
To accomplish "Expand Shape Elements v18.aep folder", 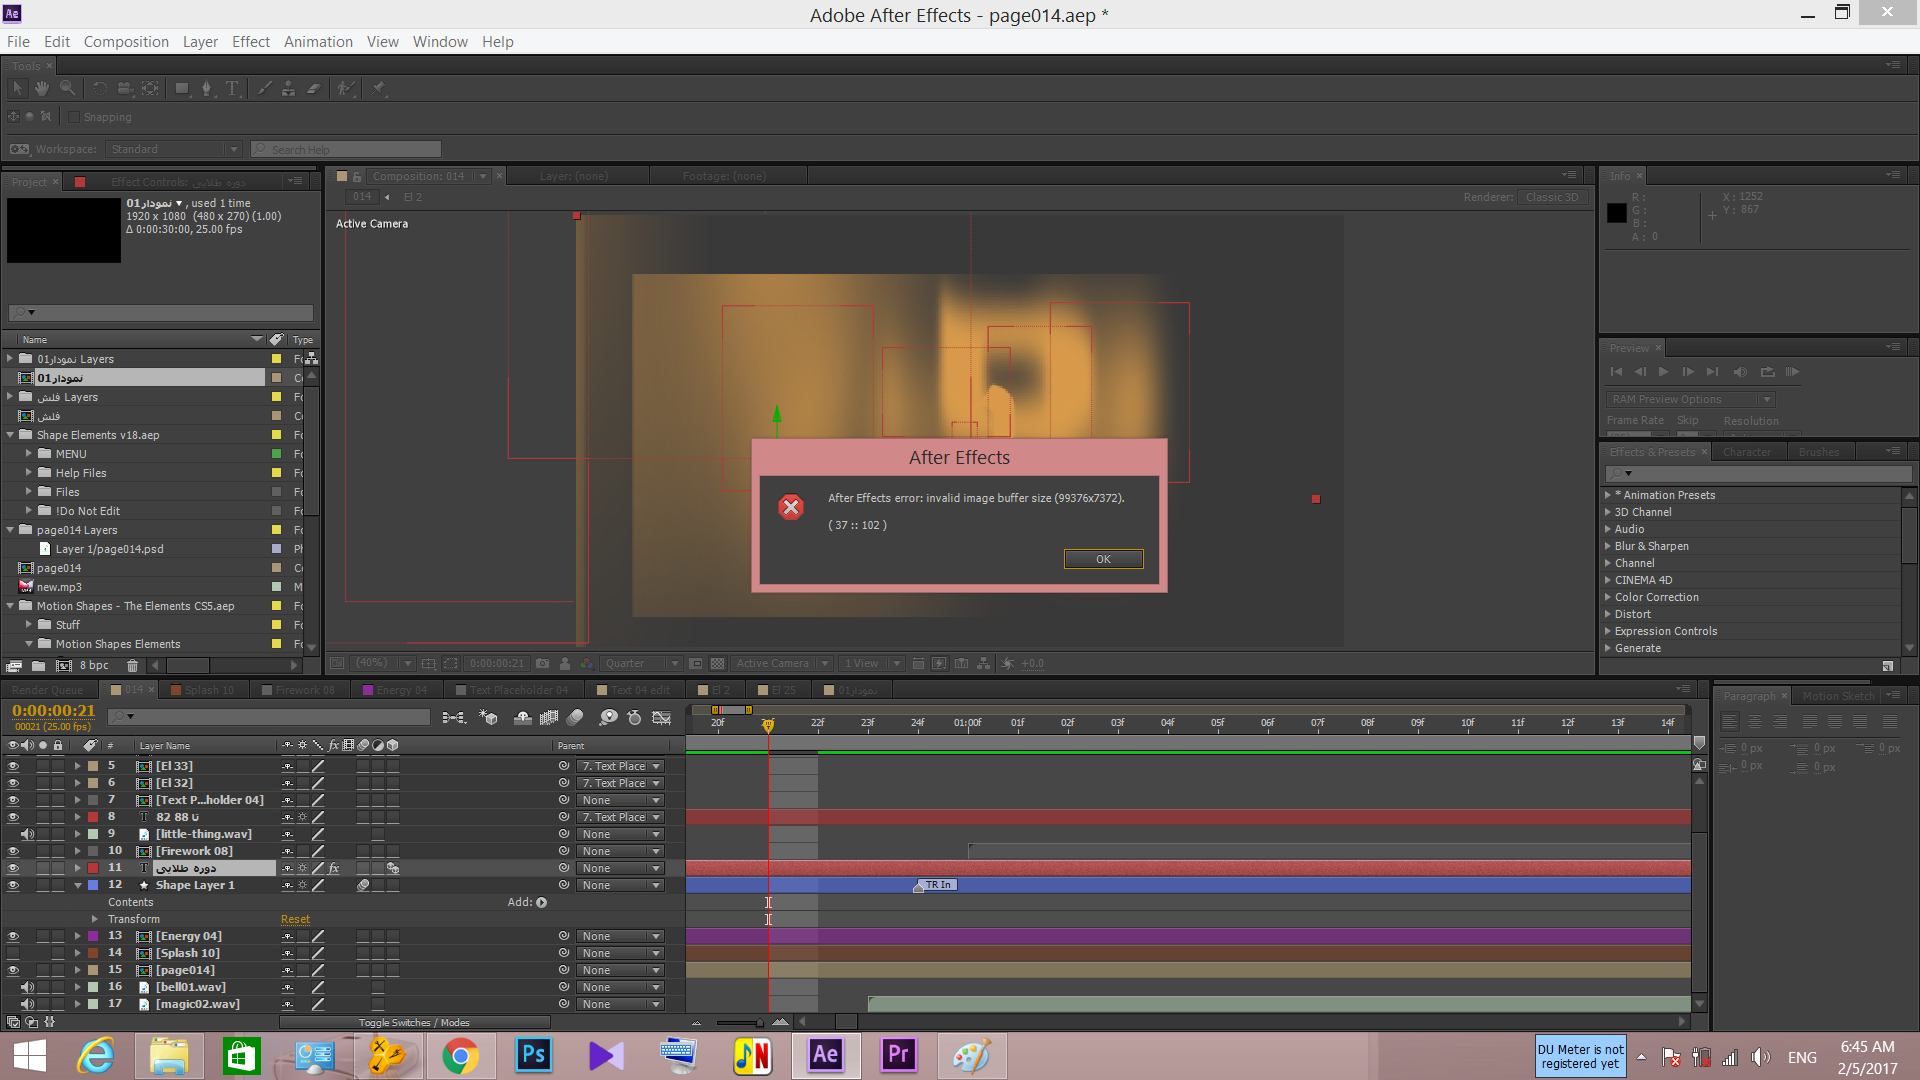I will click(x=10, y=435).
